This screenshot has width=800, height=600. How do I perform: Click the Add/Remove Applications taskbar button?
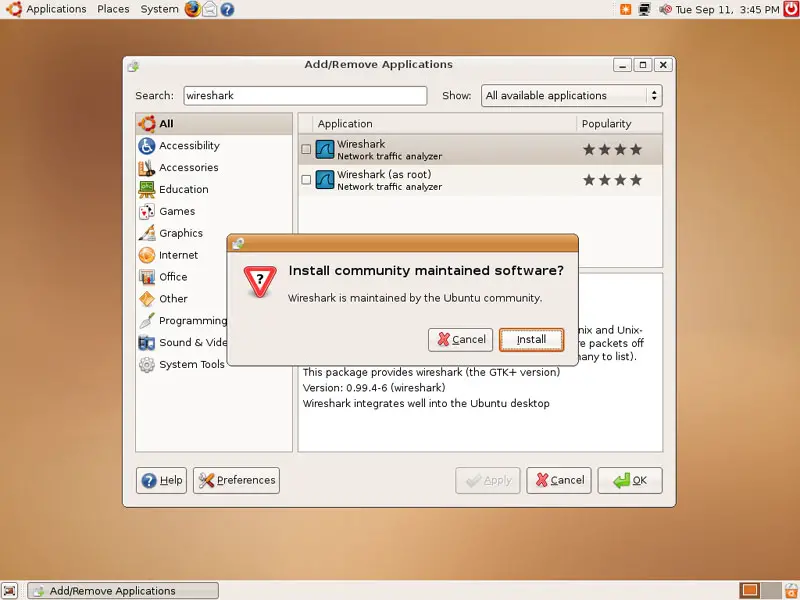(123, 591)
